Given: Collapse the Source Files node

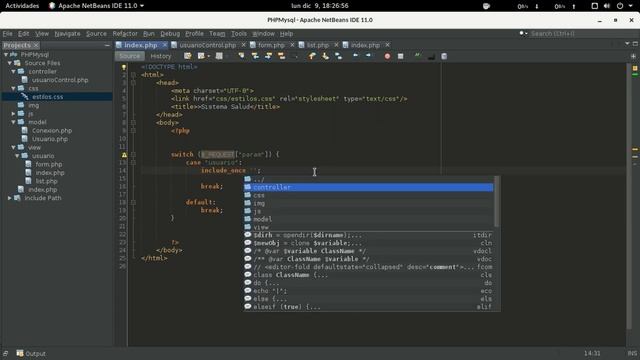Looking at the screenshot, I should 10,63.
